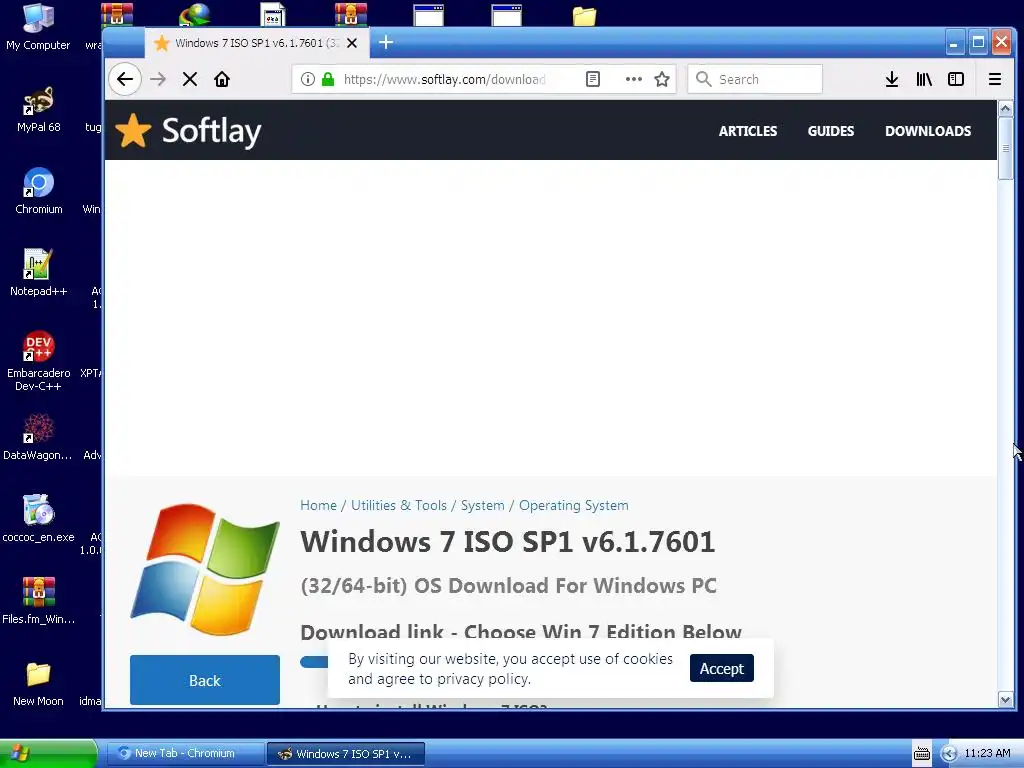Open the hamburger application menu
The width and height of the screenshot is (1024, 768).
[995, 80]
